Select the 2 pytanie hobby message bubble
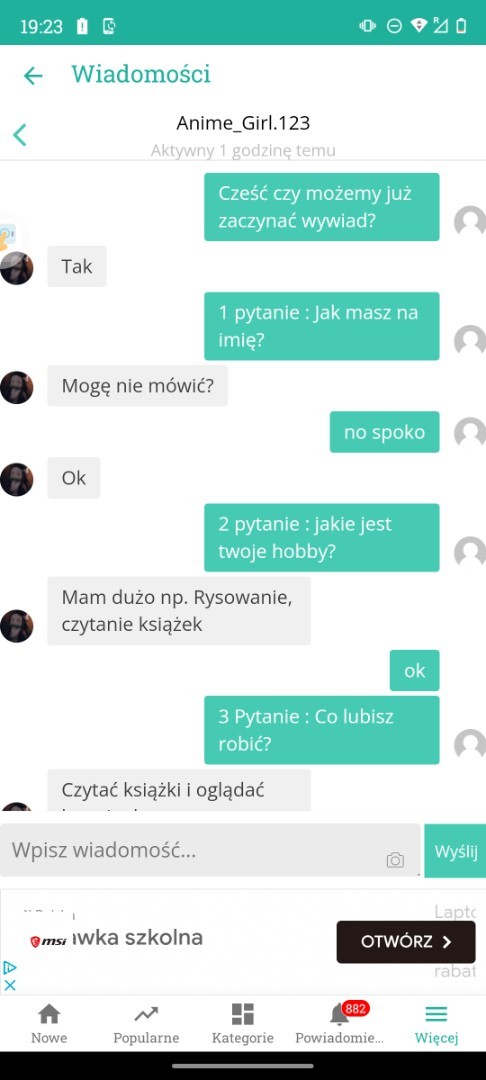The width and height of the screenshot is (486, 1080). click(x=321, y=537)
